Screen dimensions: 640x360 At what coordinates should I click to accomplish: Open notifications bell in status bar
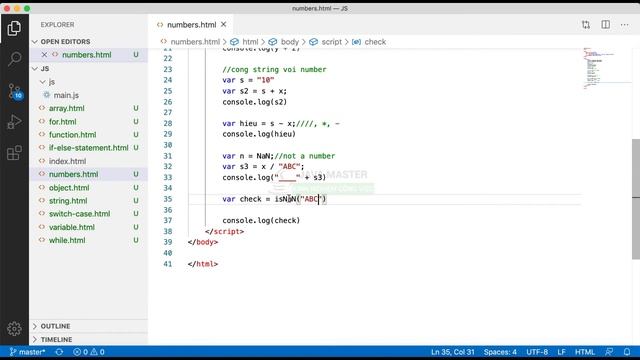[627, 352]
